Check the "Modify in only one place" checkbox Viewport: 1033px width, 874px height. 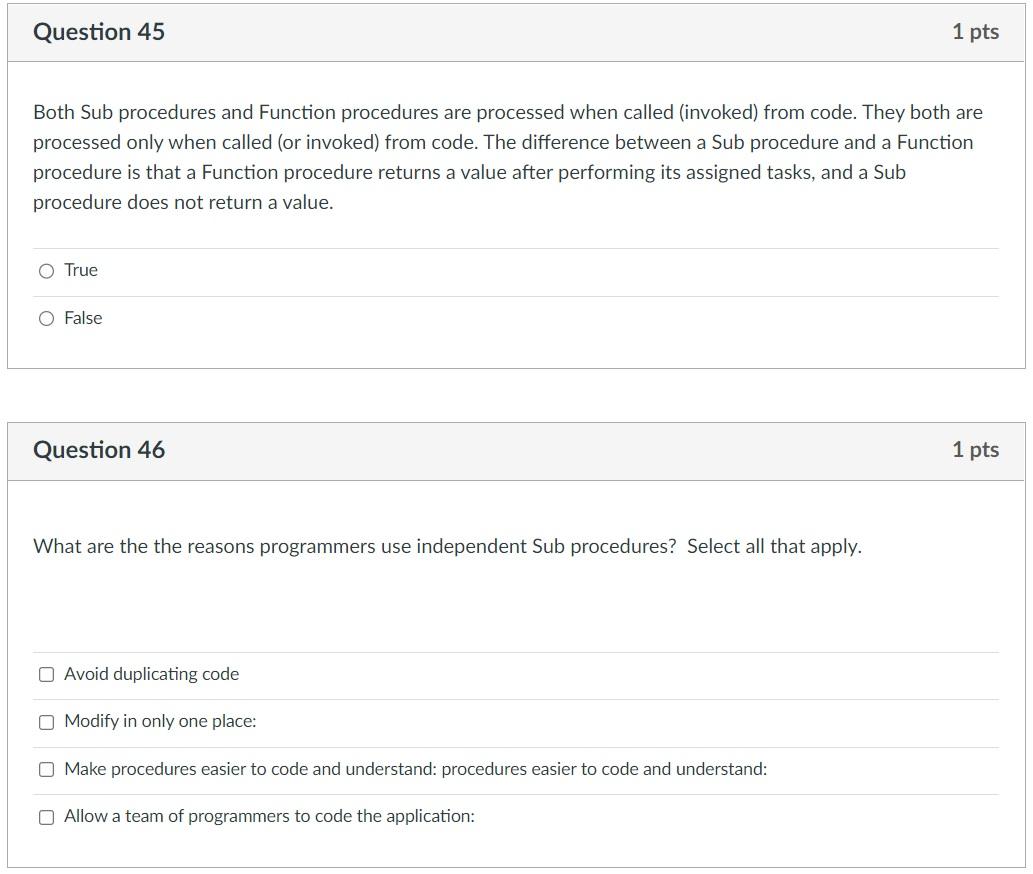point(45,721)
